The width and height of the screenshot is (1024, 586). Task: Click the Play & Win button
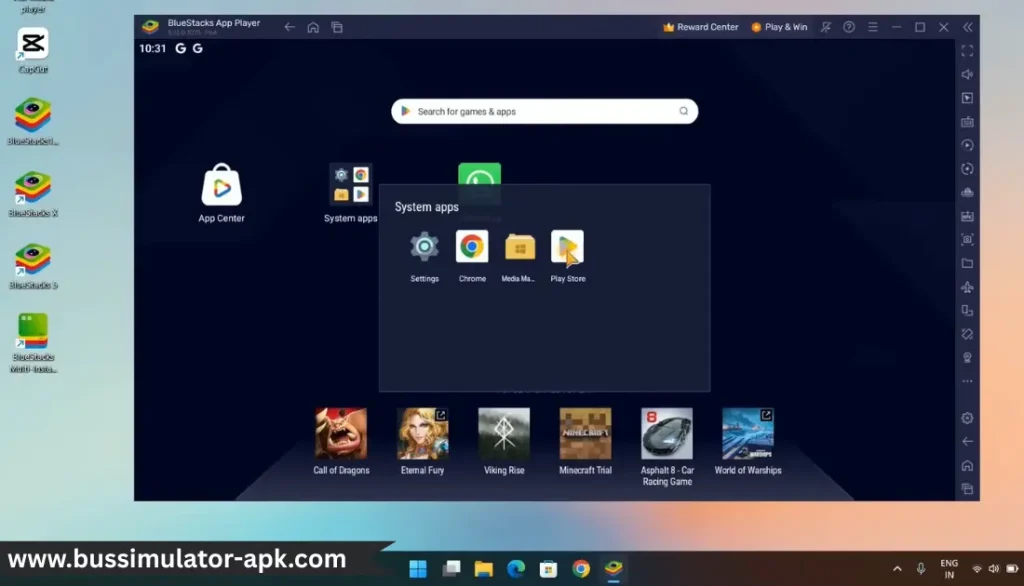pos(779,27)
